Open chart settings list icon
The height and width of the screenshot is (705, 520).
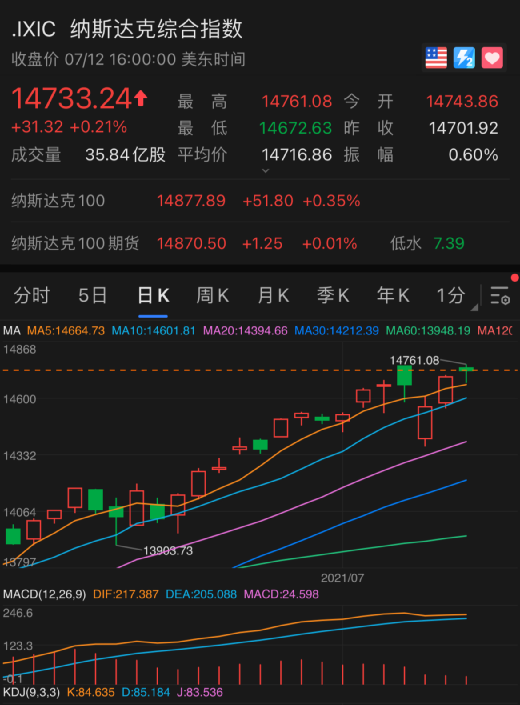(x=500, y=295)
